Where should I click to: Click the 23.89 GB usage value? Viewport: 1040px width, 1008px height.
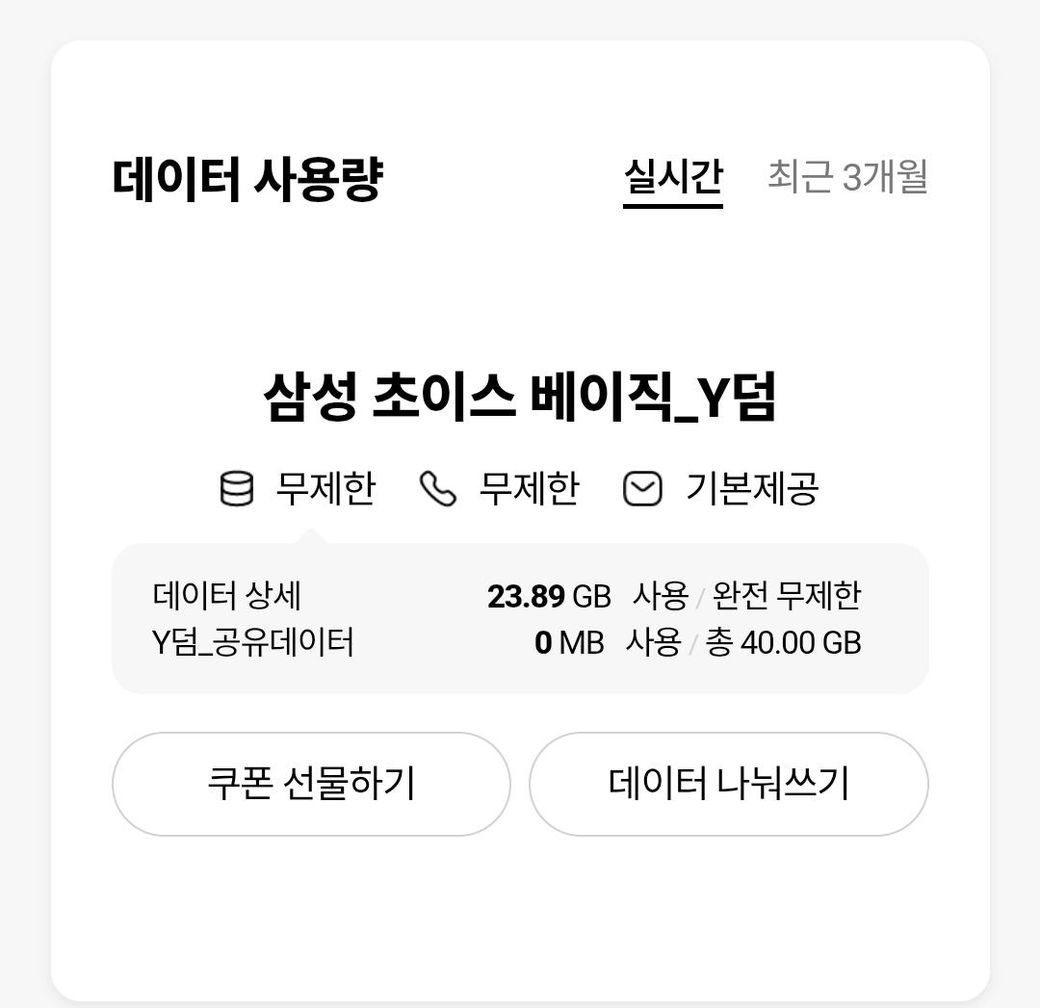click(x=548, y=597)
